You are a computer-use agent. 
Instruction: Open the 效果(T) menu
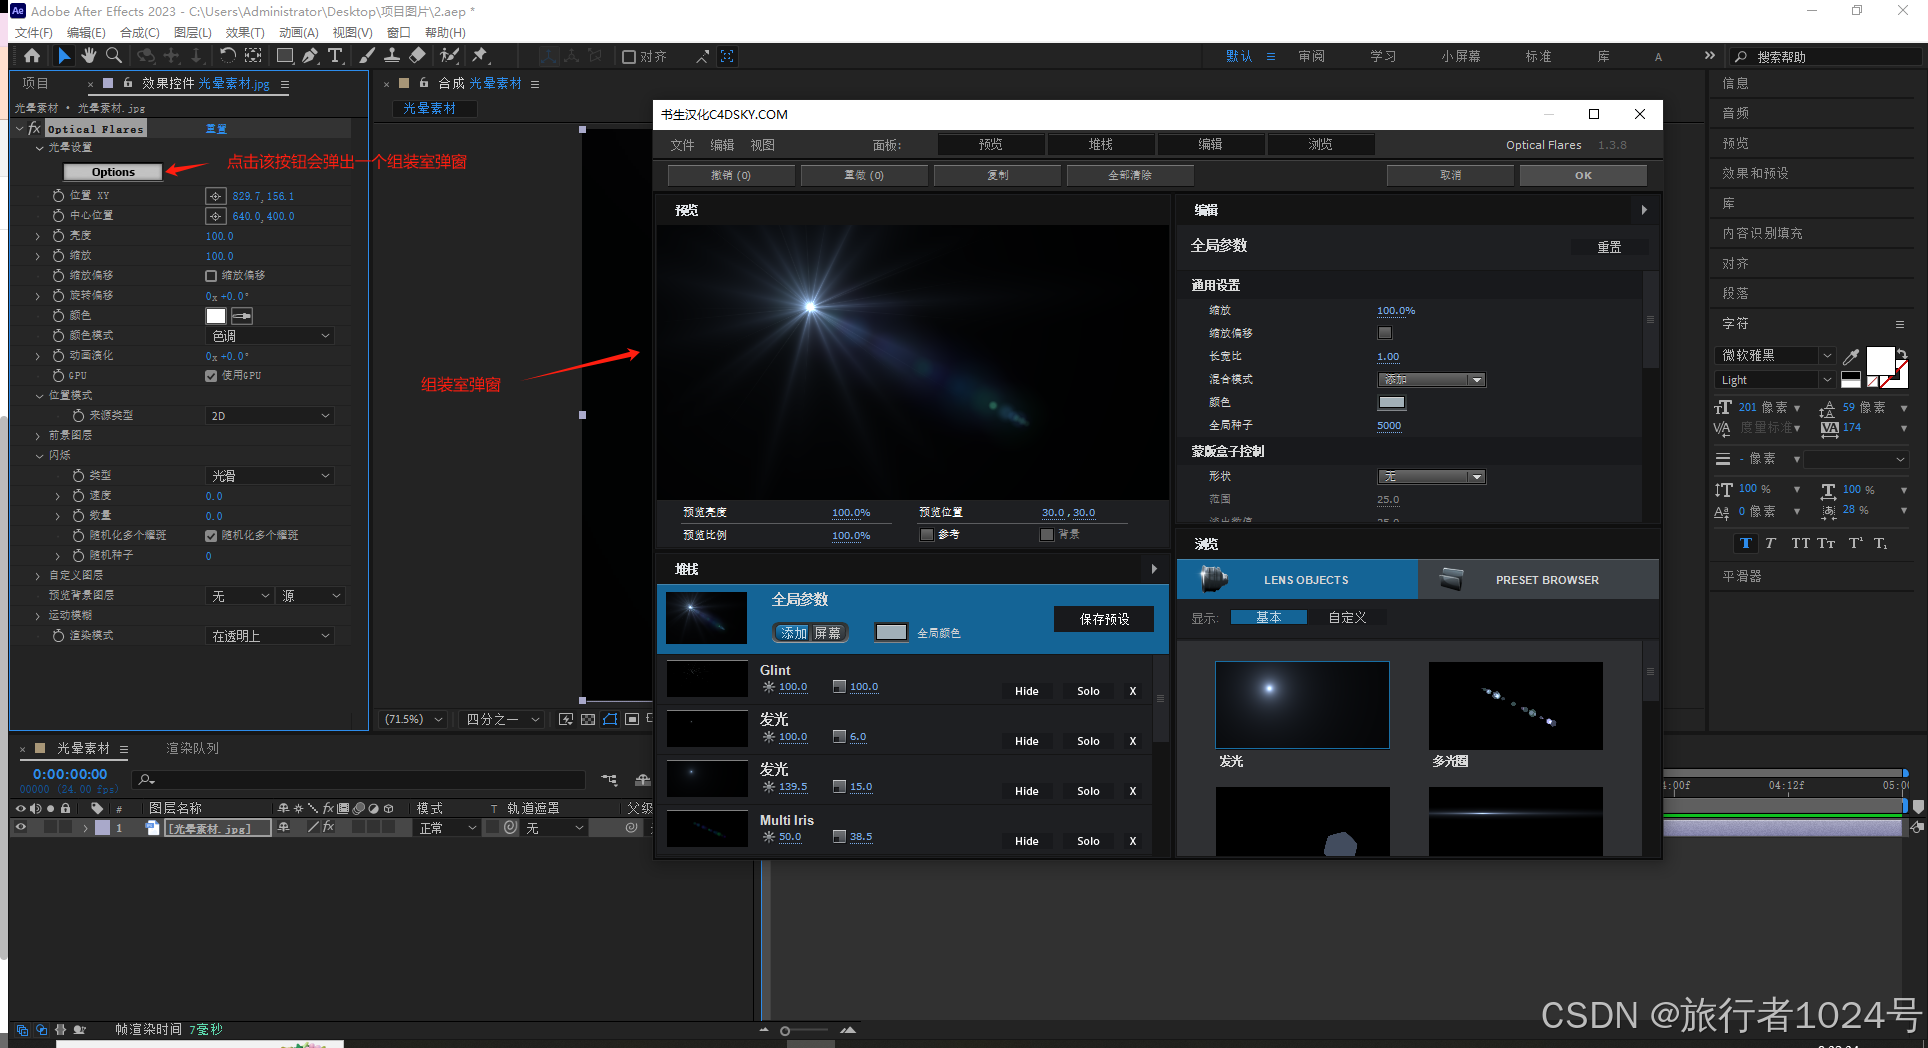pyautogui.click(x=245, y=33)
